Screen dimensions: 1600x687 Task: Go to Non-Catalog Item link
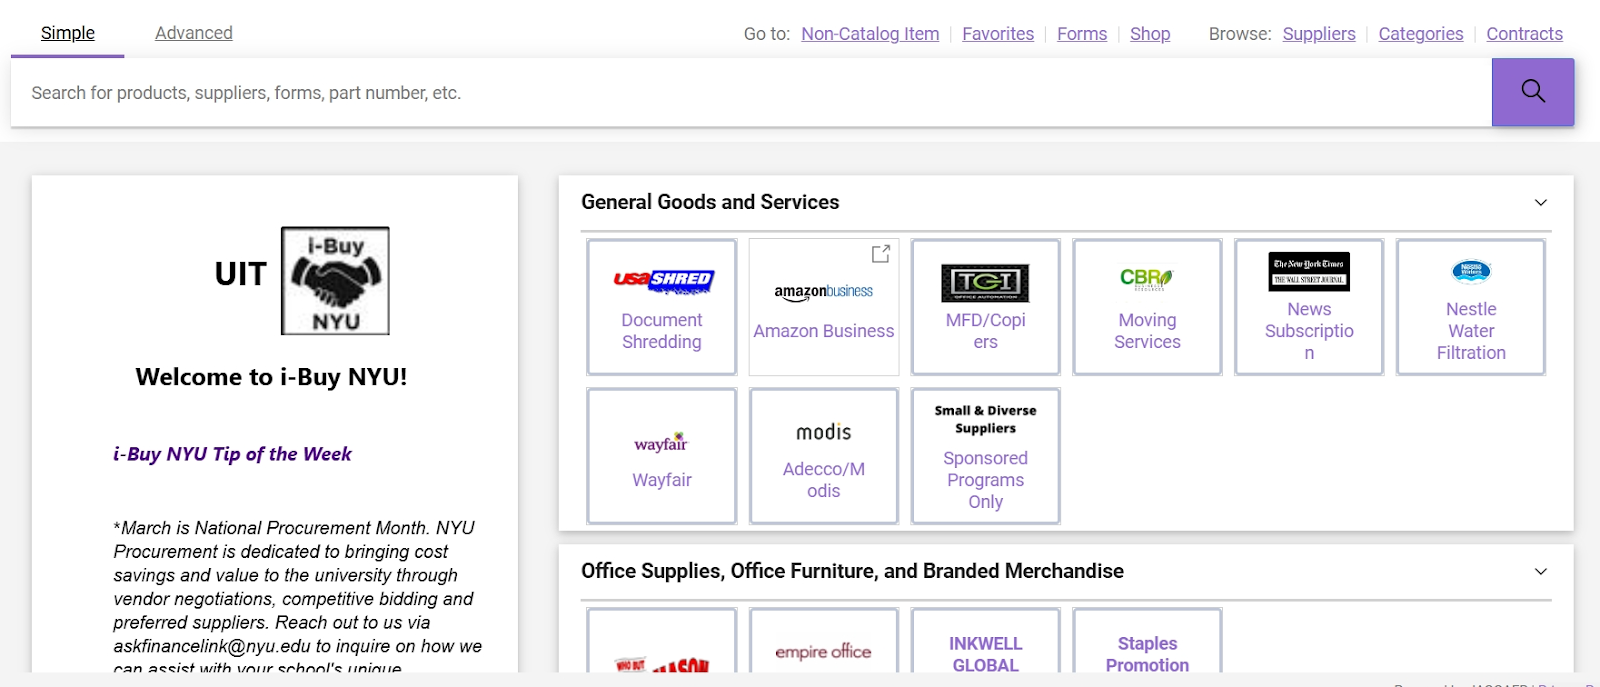870,34
